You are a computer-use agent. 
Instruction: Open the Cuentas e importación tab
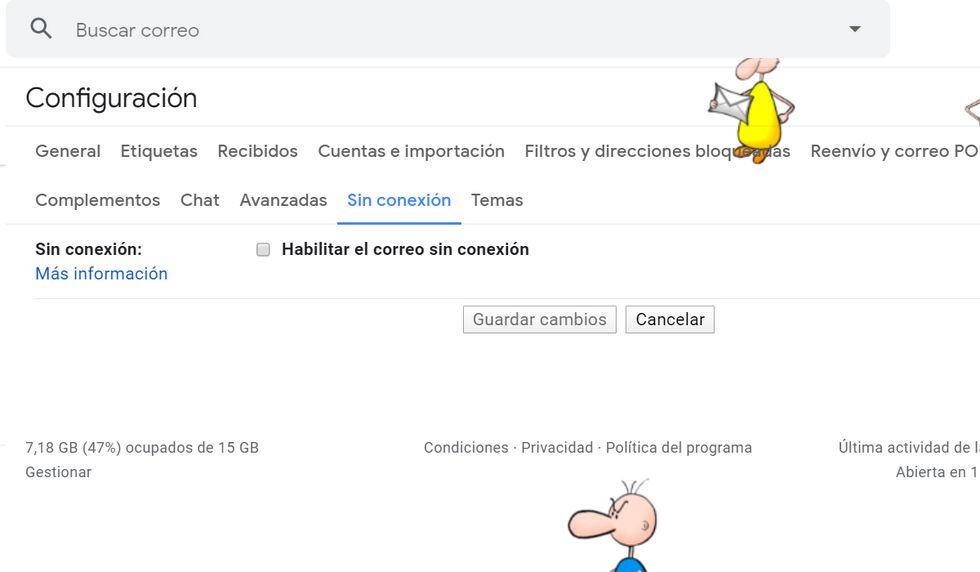point(411,151)
